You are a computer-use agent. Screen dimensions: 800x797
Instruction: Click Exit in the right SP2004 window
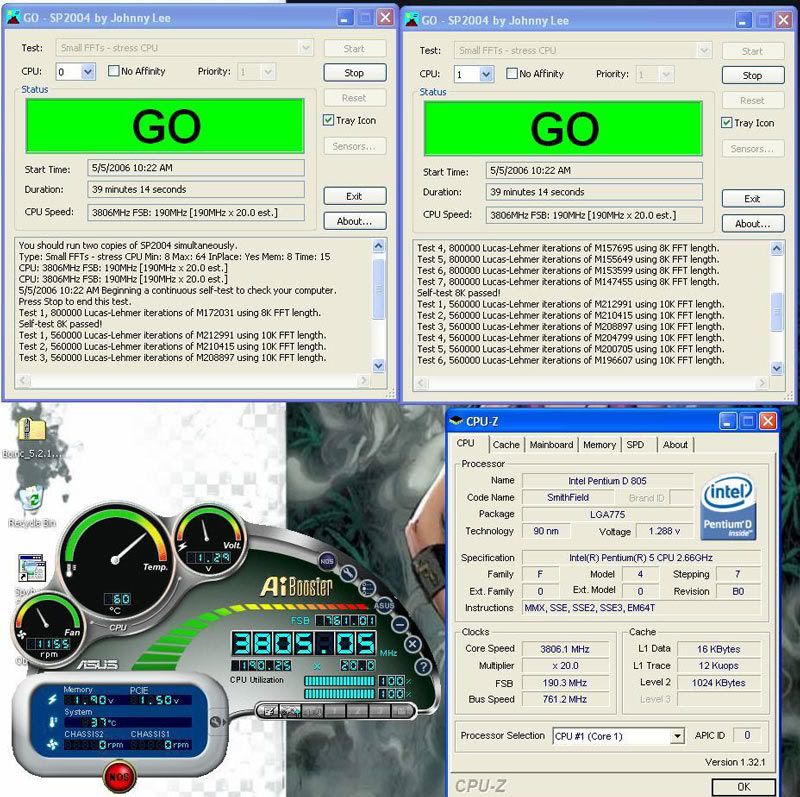tap(753, 198)
